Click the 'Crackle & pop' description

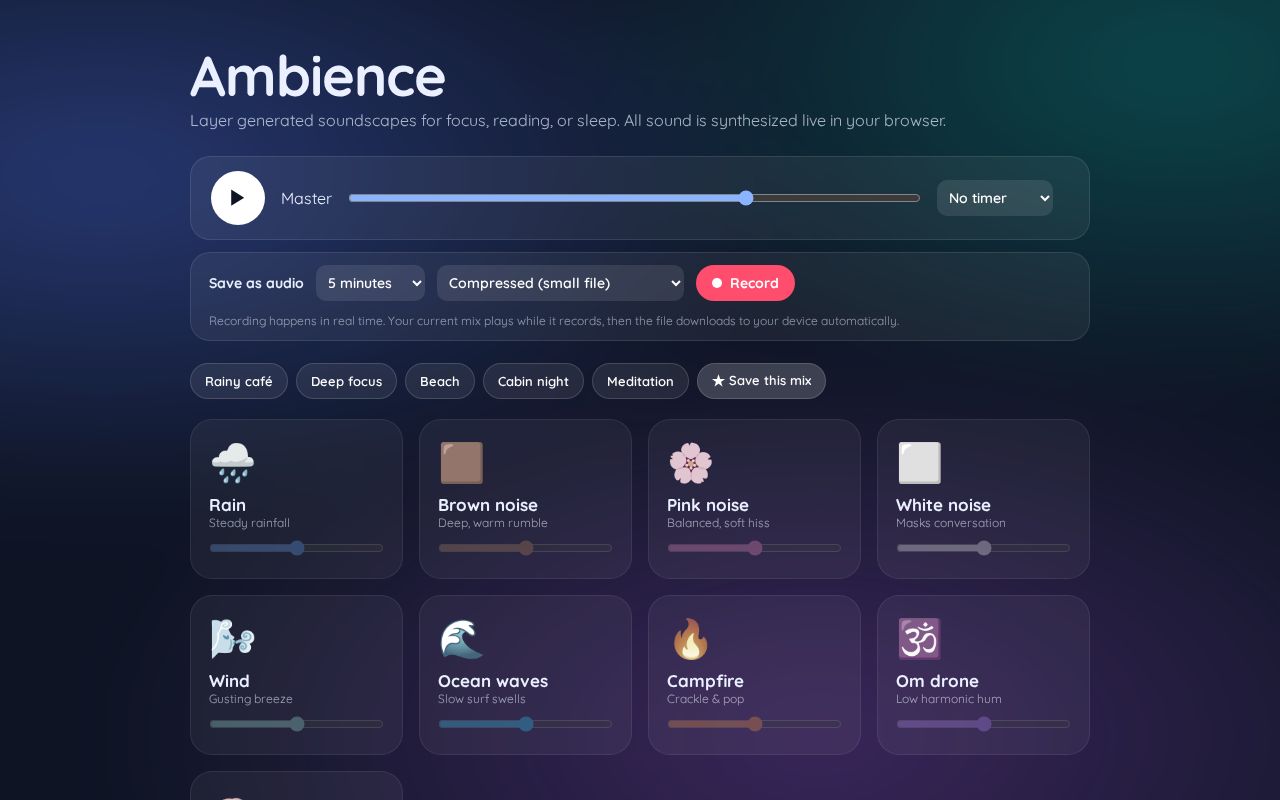point(706,699)
